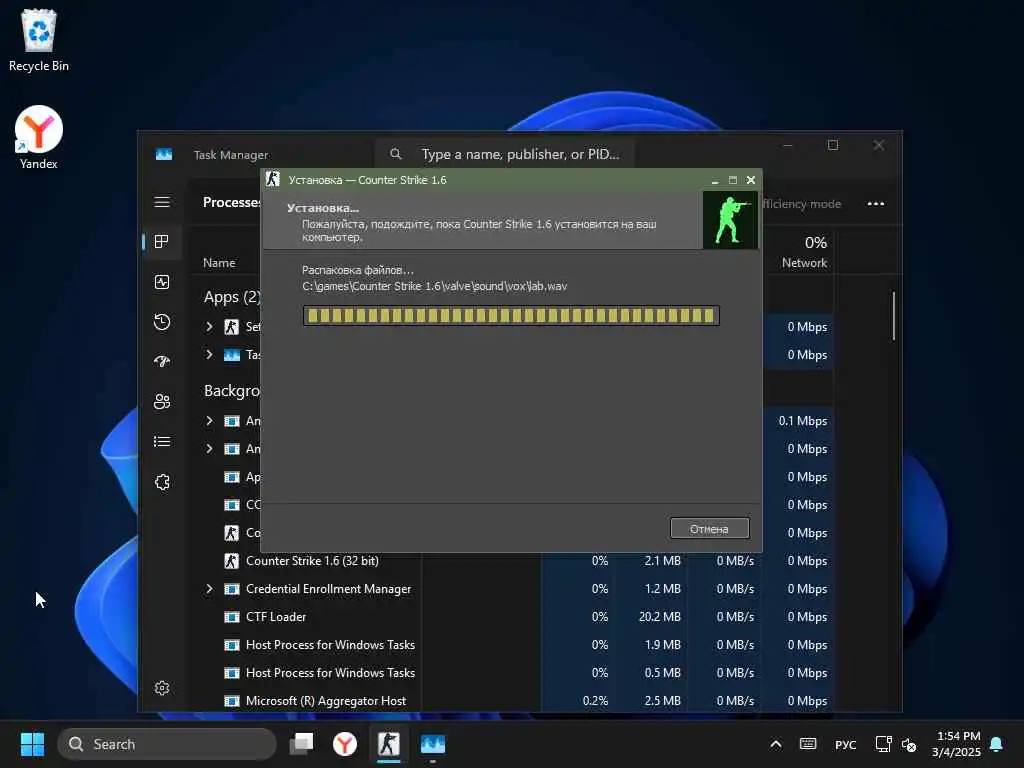Open the Windows Start menu
Screen dimensions: 1024x768
click(x=32, y=744)
